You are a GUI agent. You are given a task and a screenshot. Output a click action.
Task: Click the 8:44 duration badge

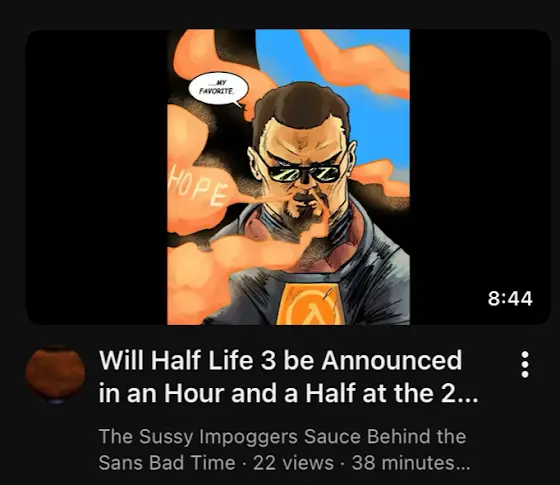(x=510, y=299)
